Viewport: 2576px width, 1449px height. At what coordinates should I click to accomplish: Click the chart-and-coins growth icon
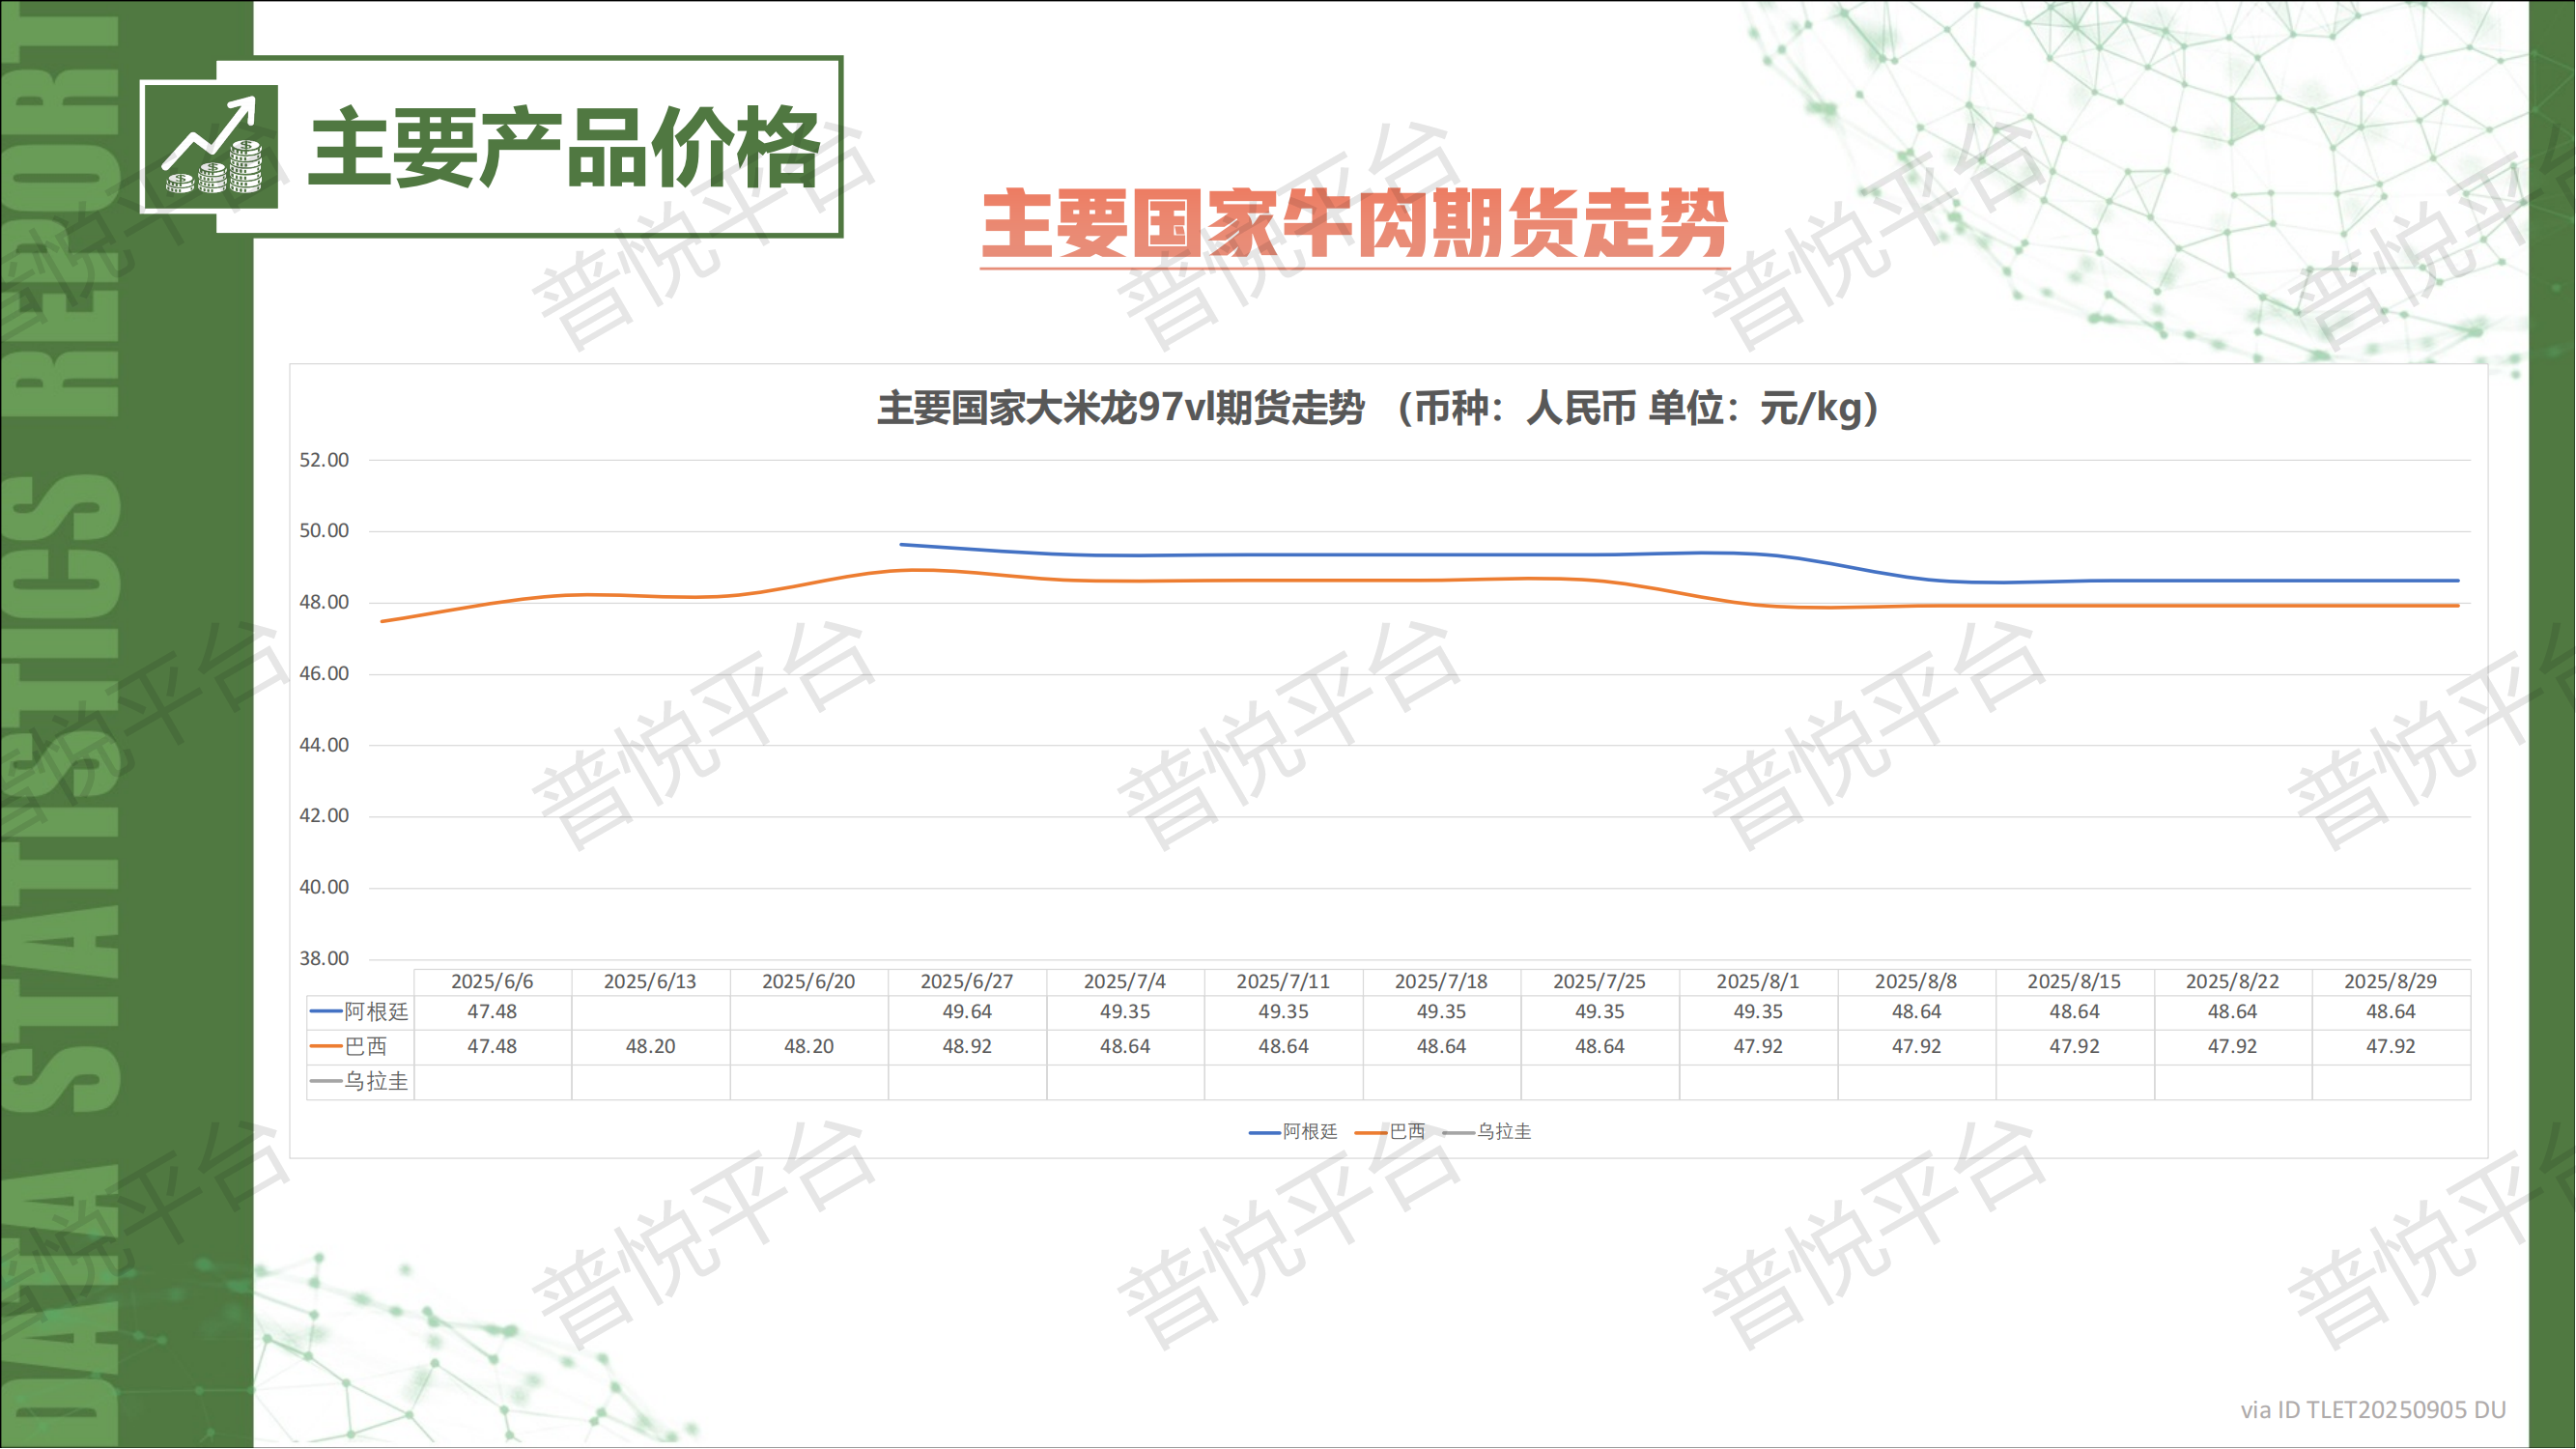point(211,146)
